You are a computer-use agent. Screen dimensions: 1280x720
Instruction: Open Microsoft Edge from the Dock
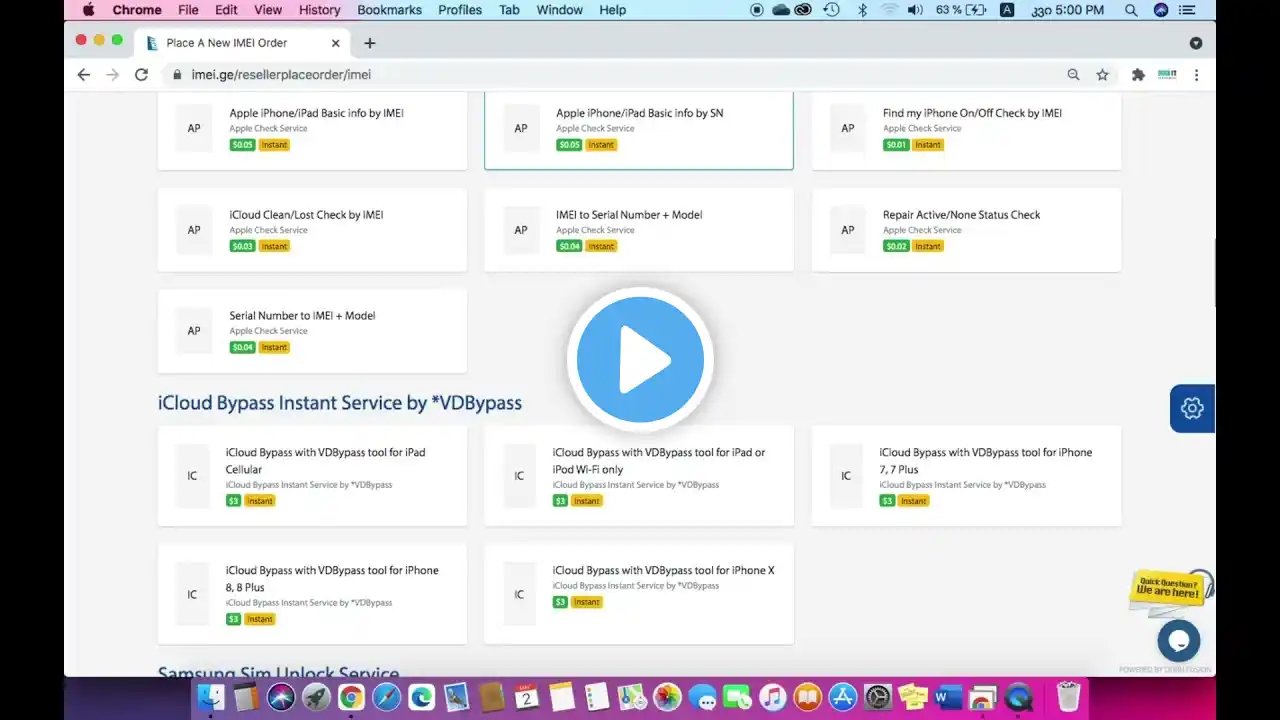point(421,697)
